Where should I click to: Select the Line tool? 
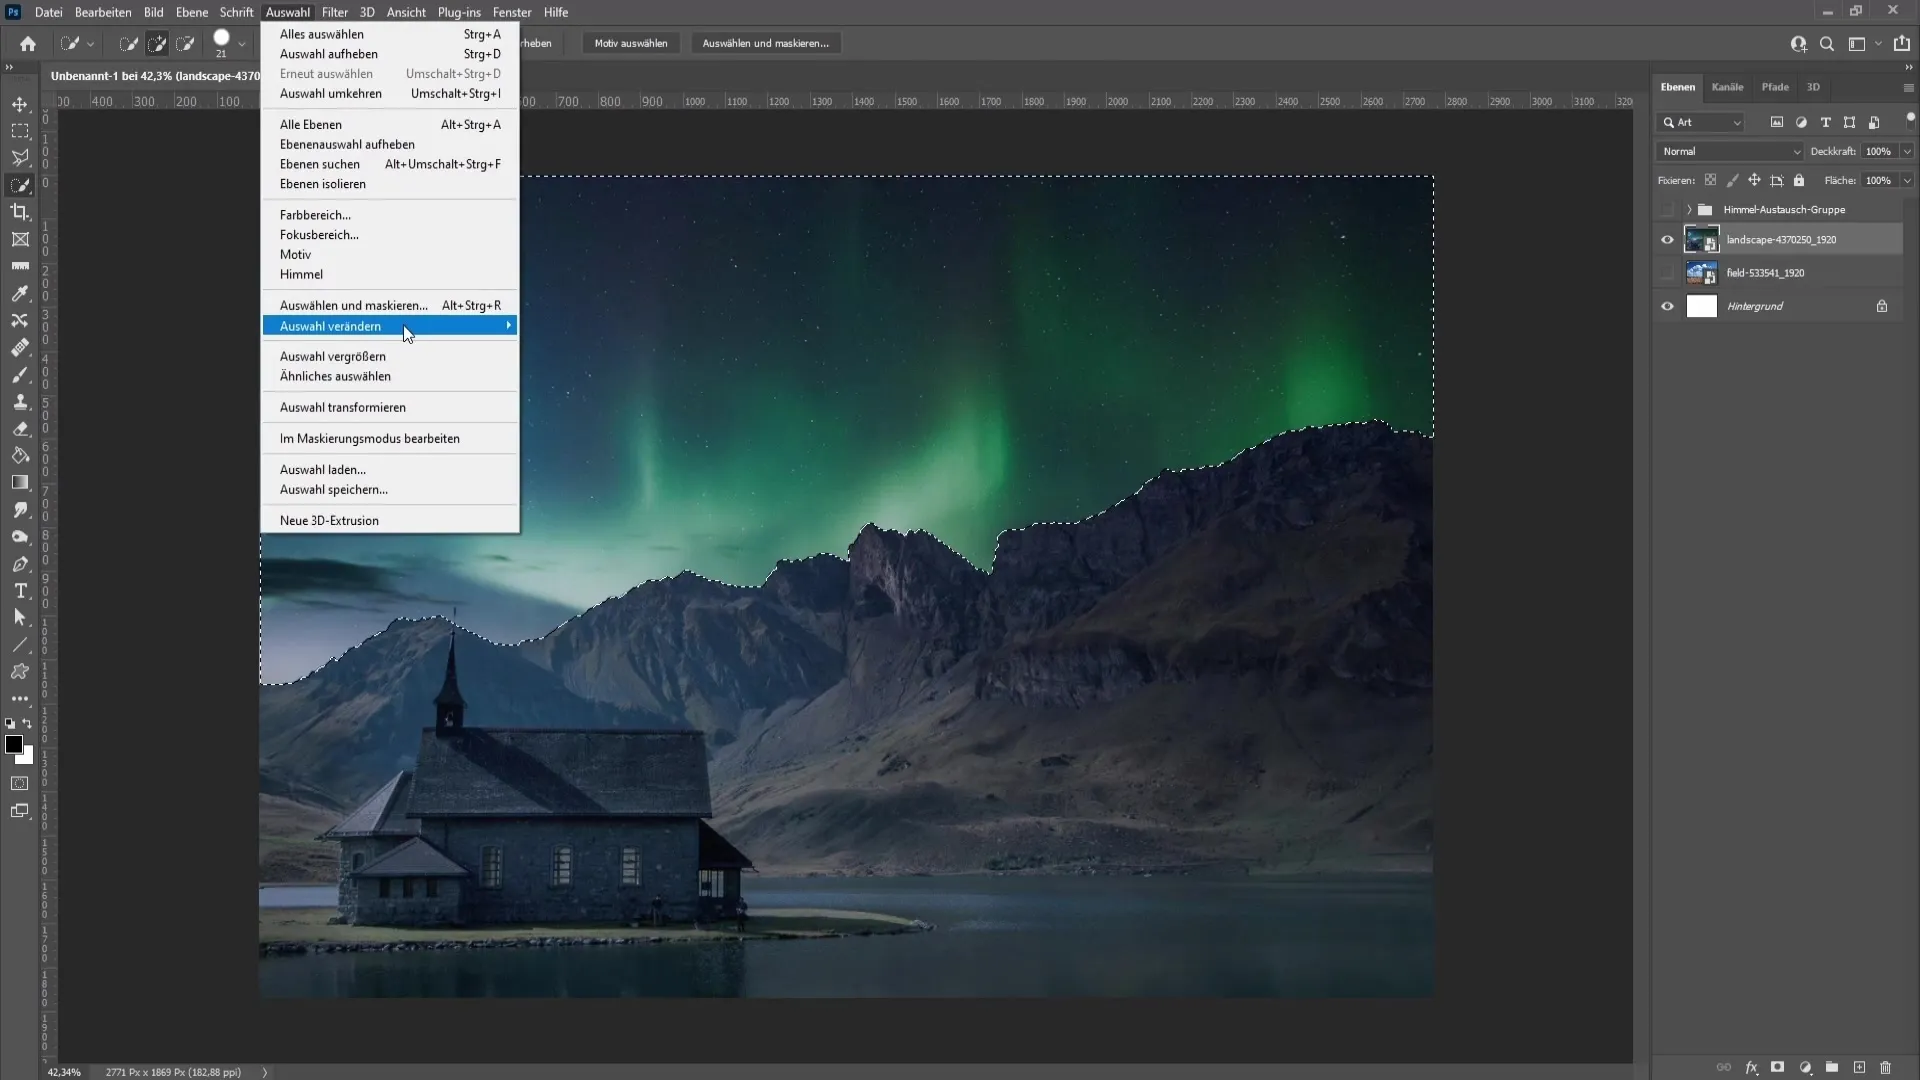pyautogui.click(x=20, y=645)
